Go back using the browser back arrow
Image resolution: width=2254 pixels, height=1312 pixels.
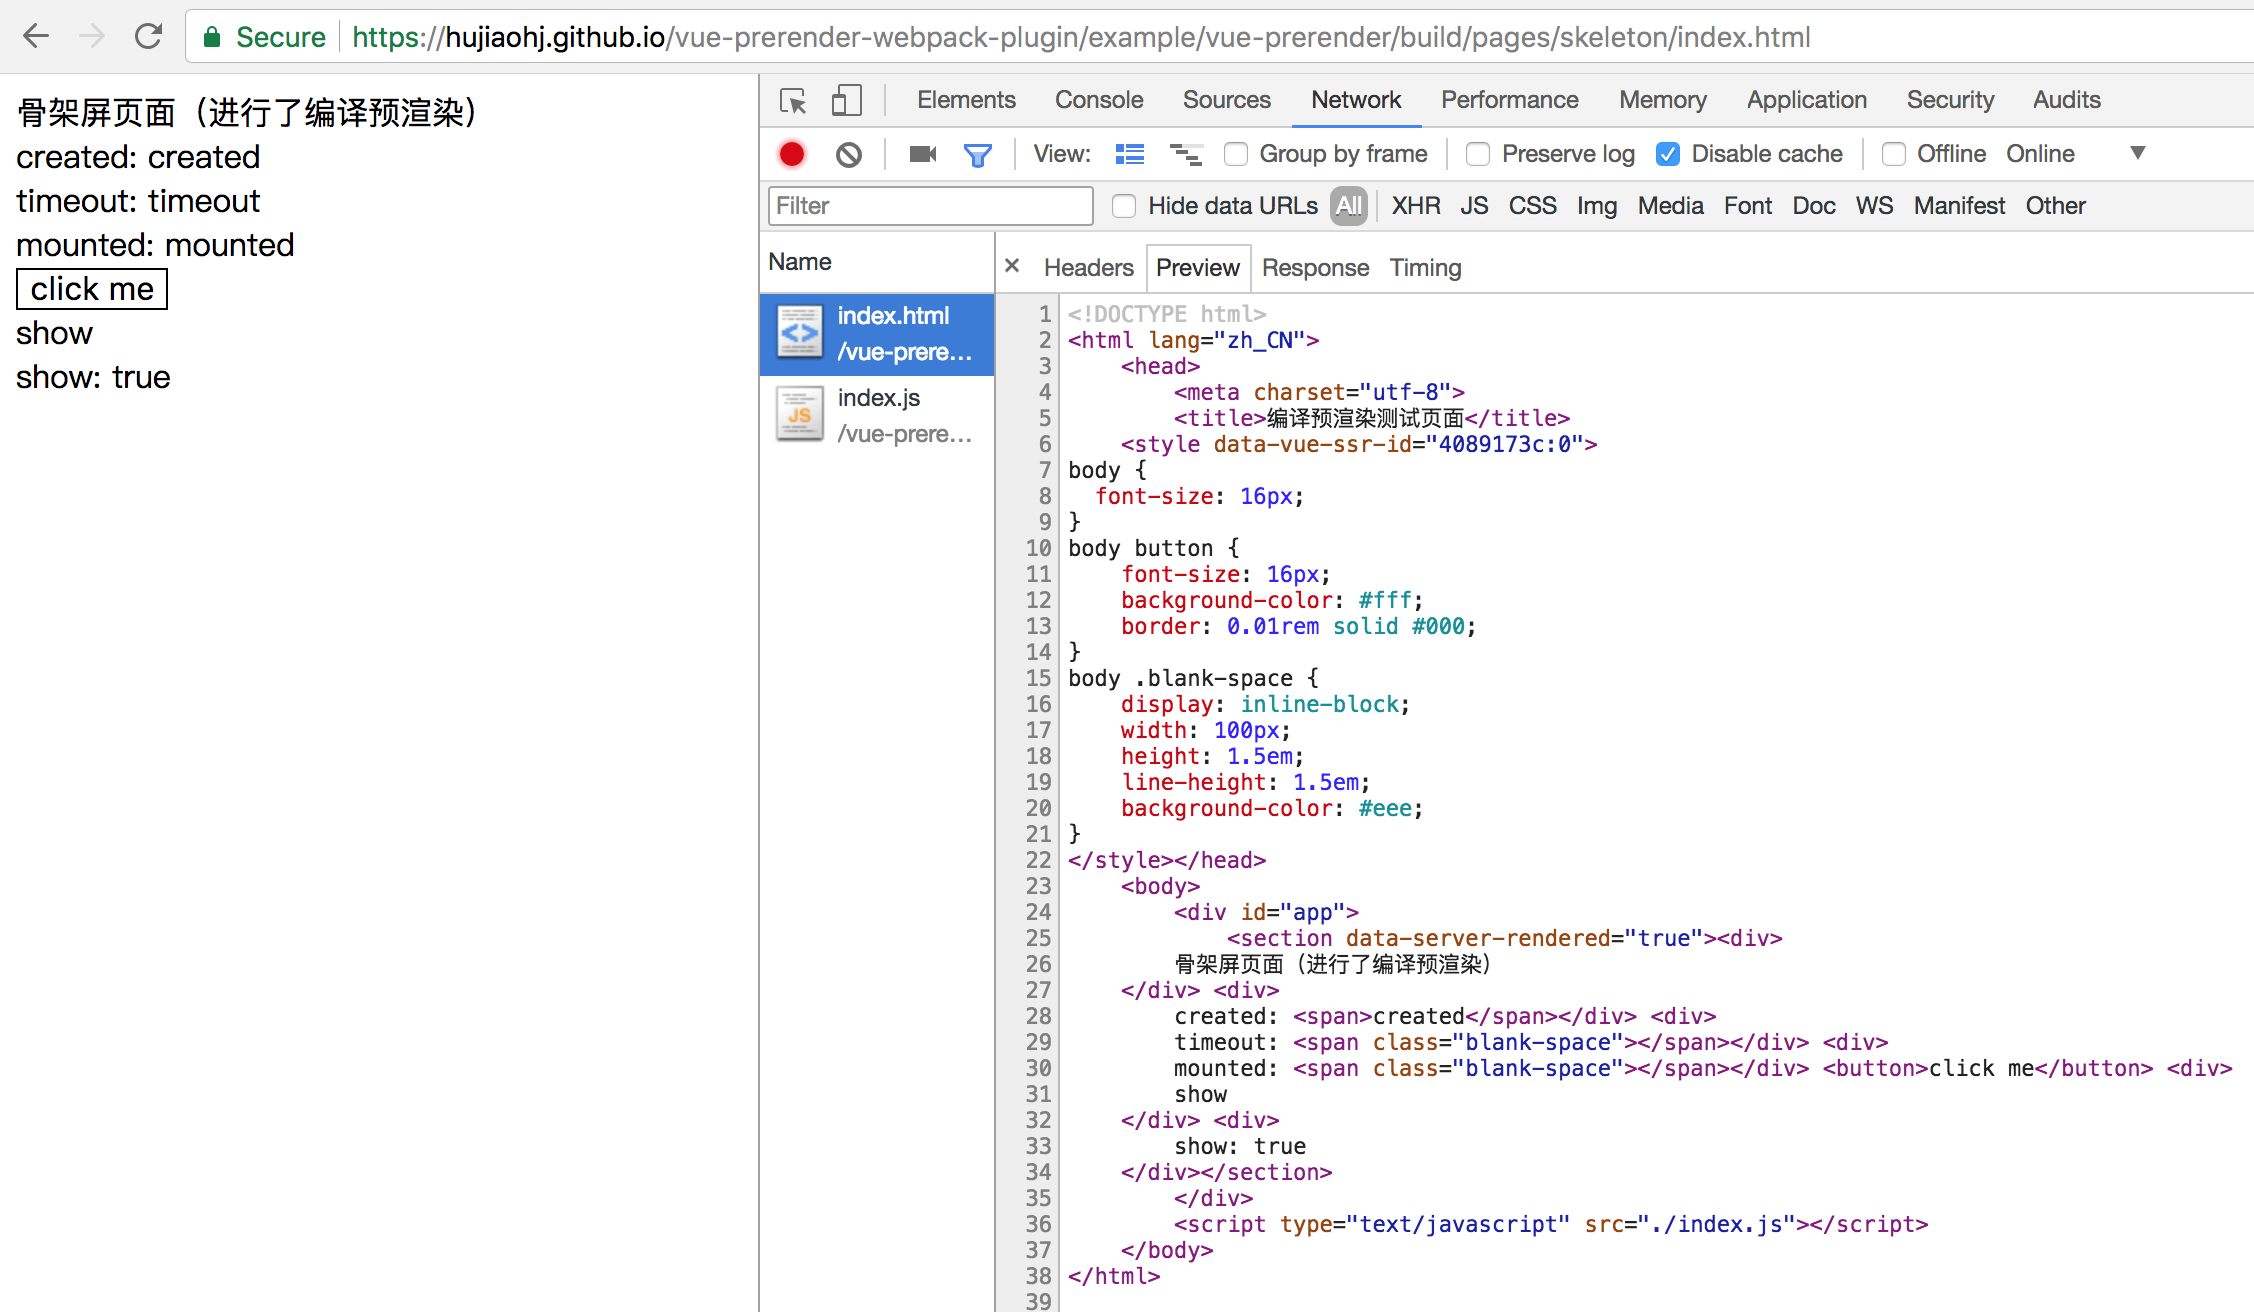coord(36,37)
